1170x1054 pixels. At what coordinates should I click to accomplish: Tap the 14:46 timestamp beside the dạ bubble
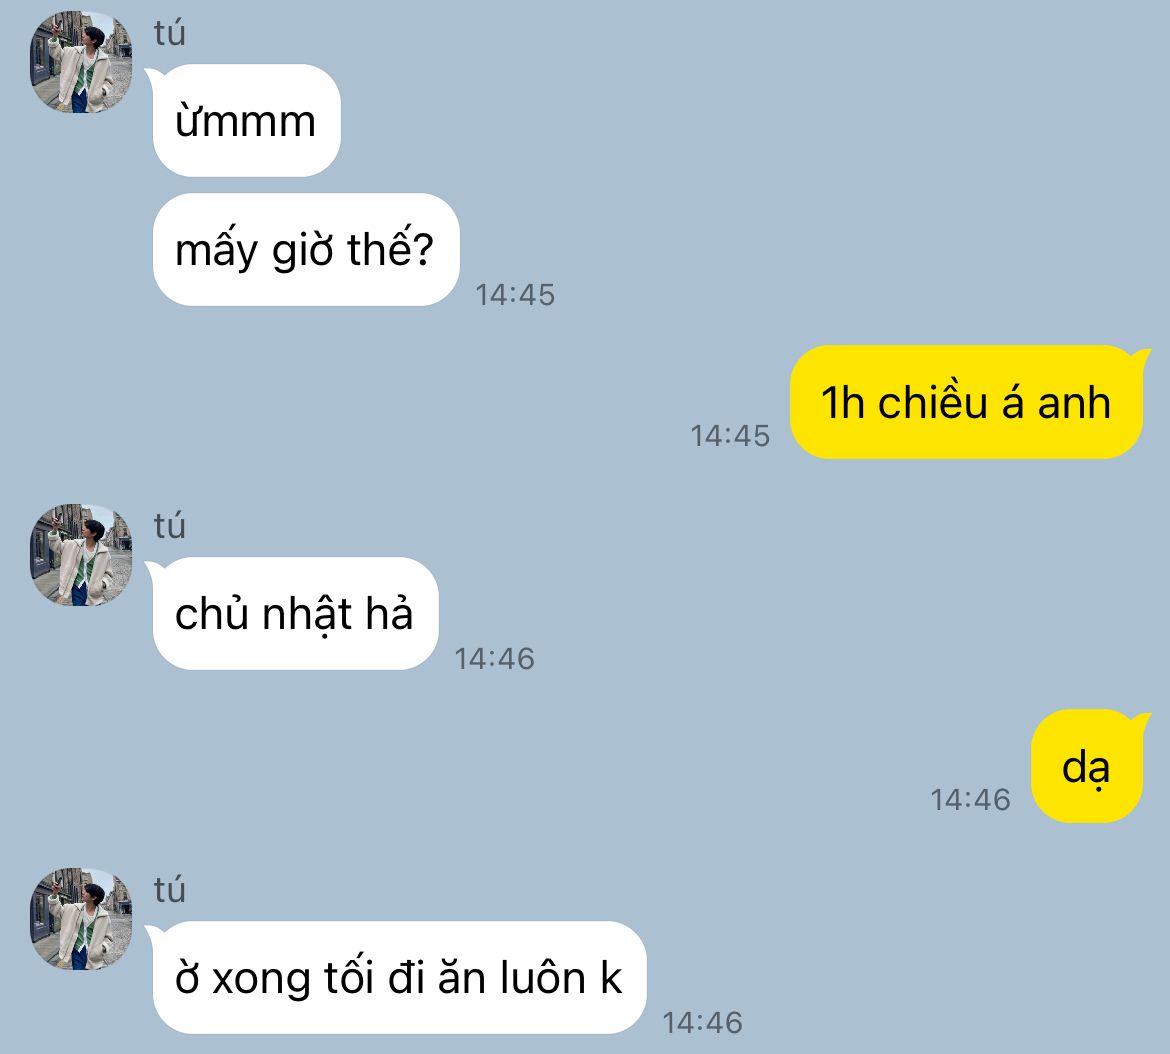tap(971, 800)
